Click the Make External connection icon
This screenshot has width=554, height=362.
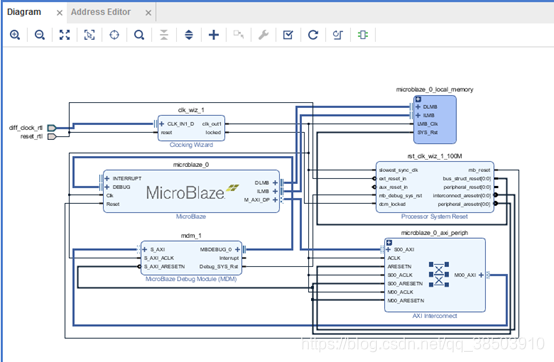pos(238,35)
